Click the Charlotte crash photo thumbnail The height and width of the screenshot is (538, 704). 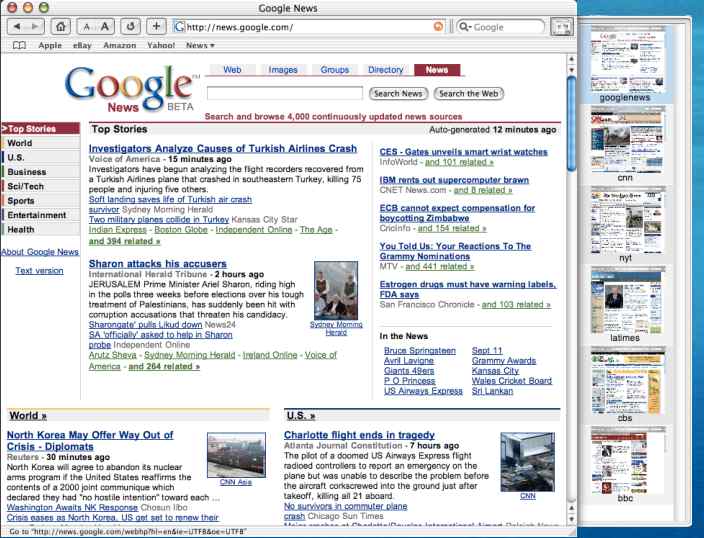point(528,462)
